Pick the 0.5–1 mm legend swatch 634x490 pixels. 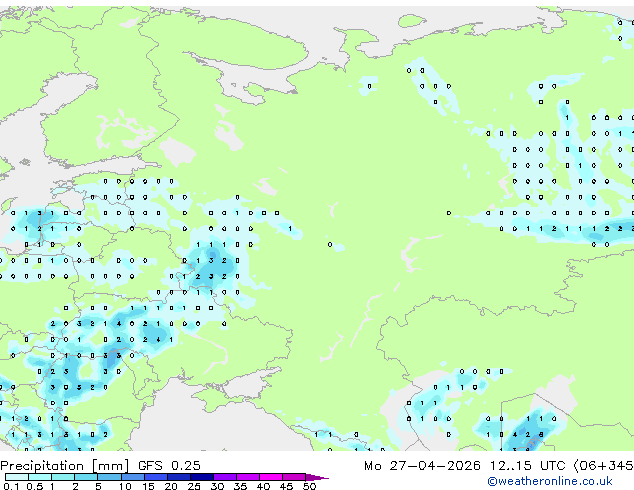[x=40, y=477]
